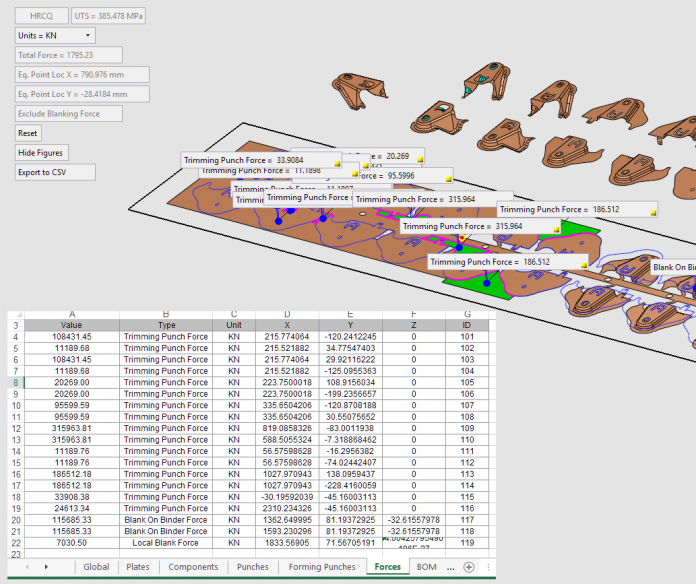This screenshot has height=584, width=696.
Task: Add a new sheet with plus icon
Action: tap(468, 567)
